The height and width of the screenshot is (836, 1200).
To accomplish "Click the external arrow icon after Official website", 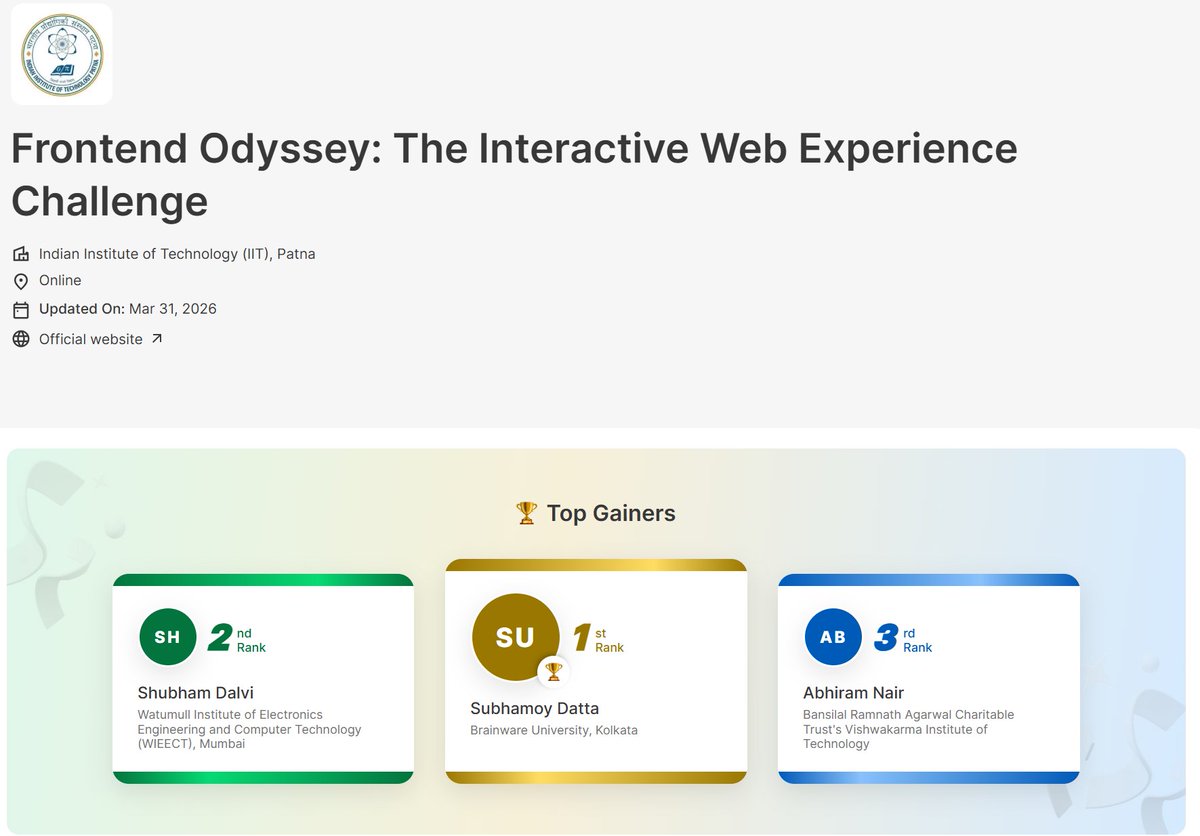I will point(156,339).
